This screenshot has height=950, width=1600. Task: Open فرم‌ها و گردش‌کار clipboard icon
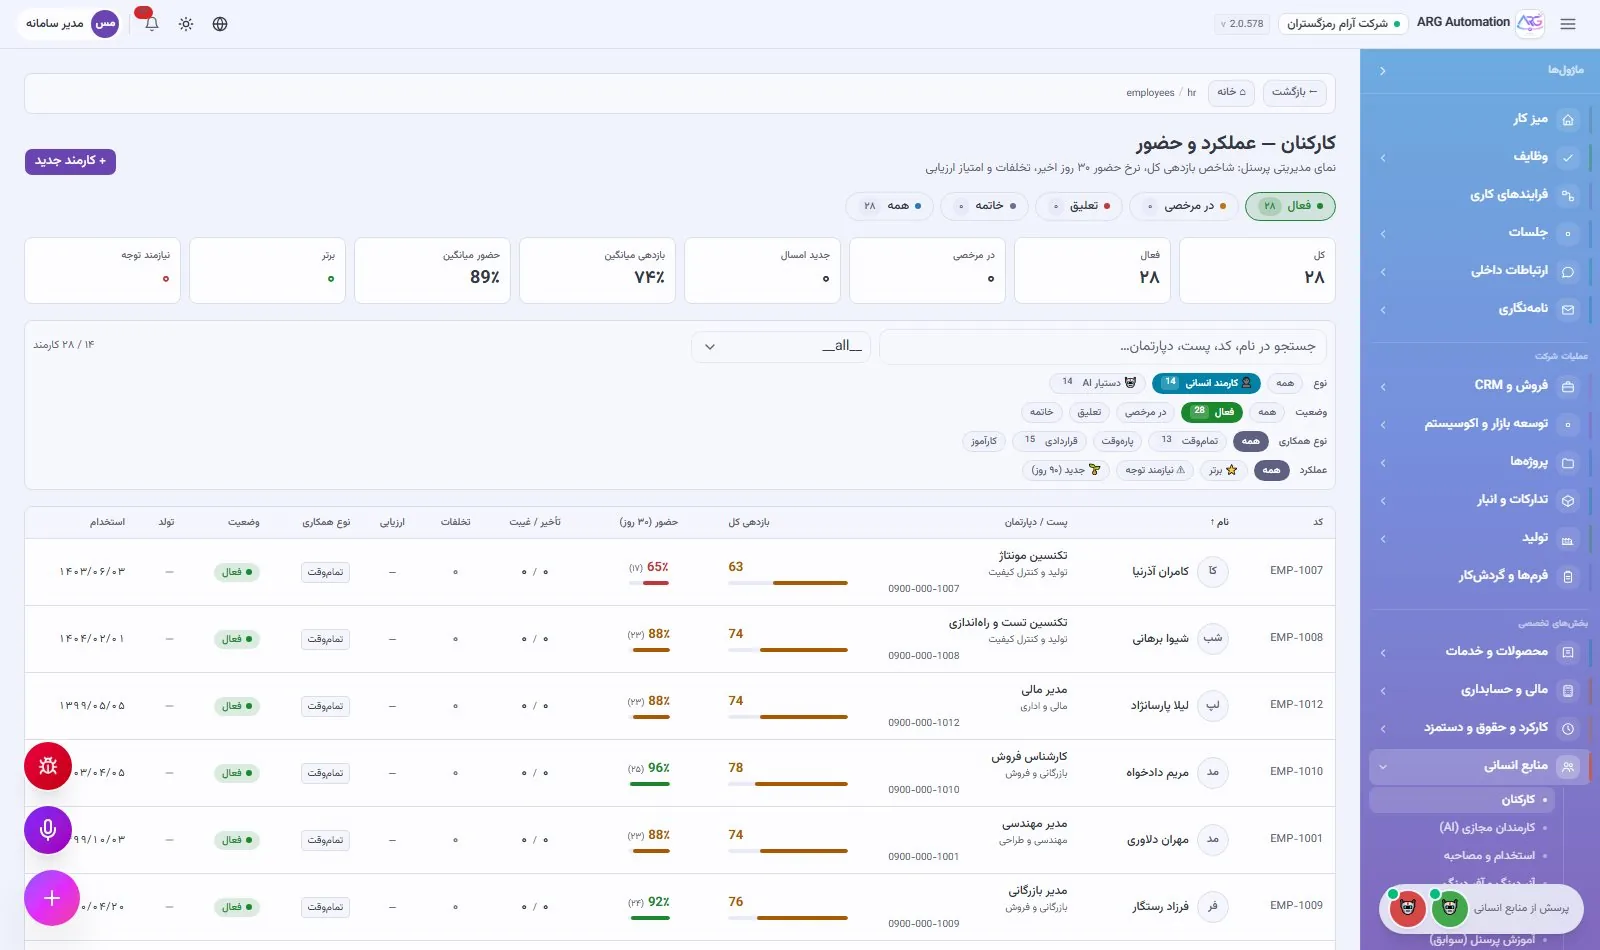click(x=1568, y=577)
